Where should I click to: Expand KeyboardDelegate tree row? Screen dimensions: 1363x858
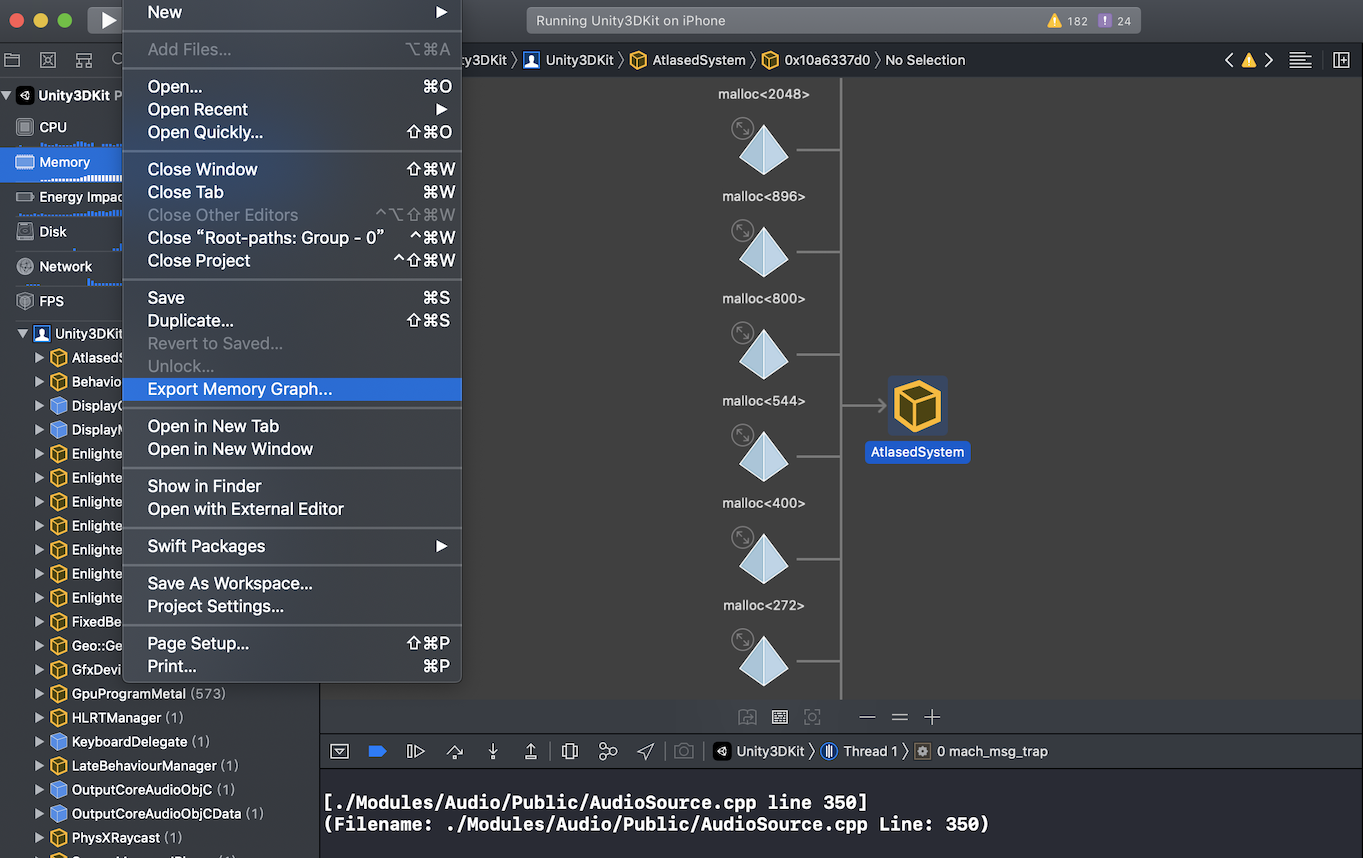click(x=40, y=741)
